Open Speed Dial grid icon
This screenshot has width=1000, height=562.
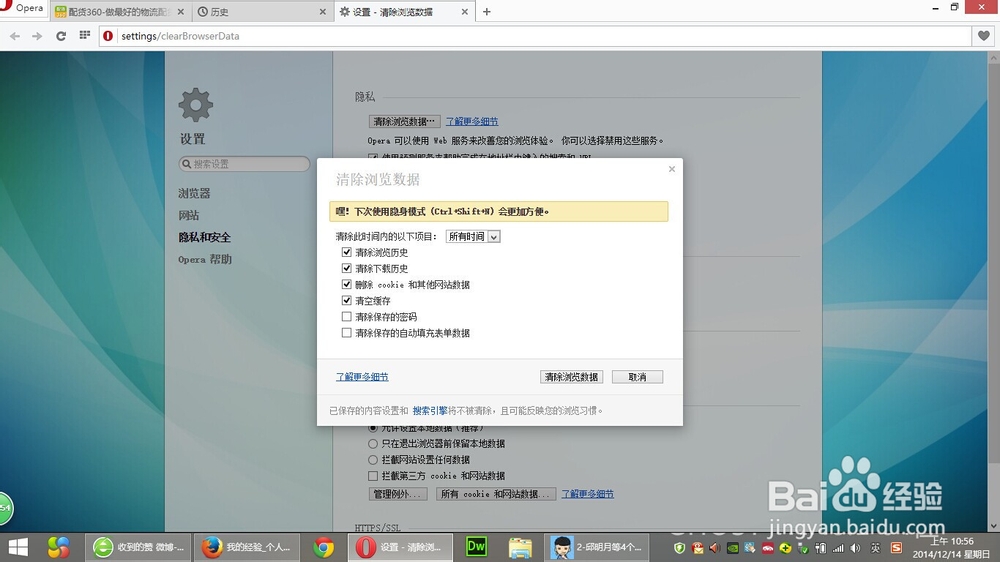point(84,36)
